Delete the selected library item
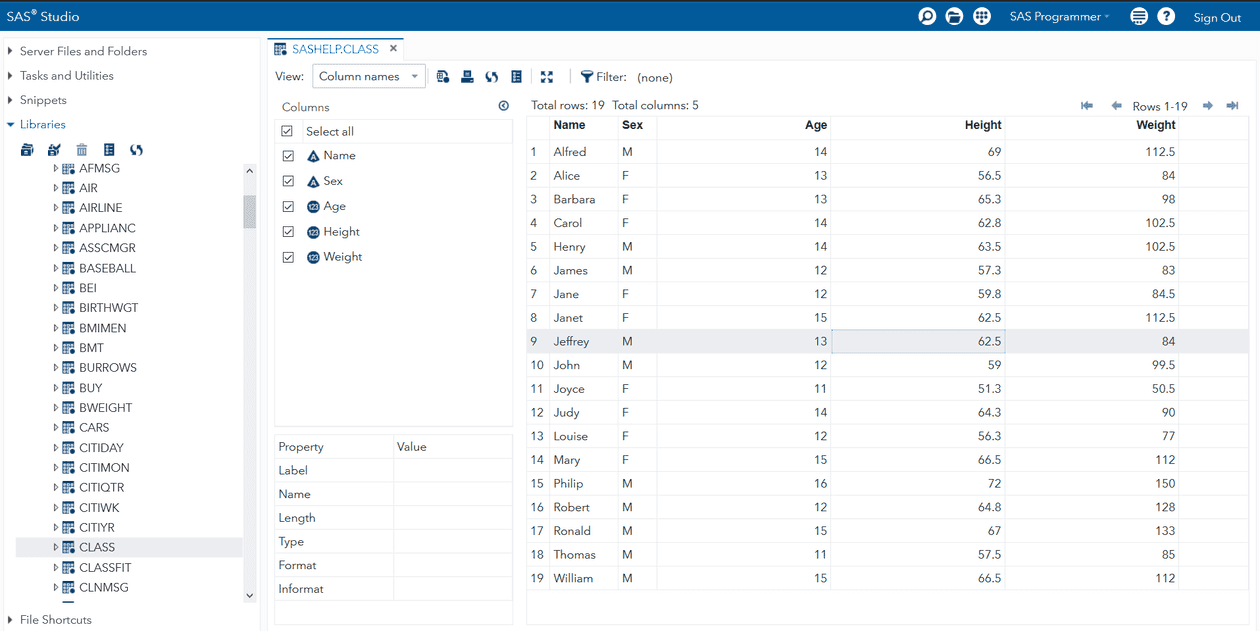Viewport: 1260px width, 631px height. 81,149
